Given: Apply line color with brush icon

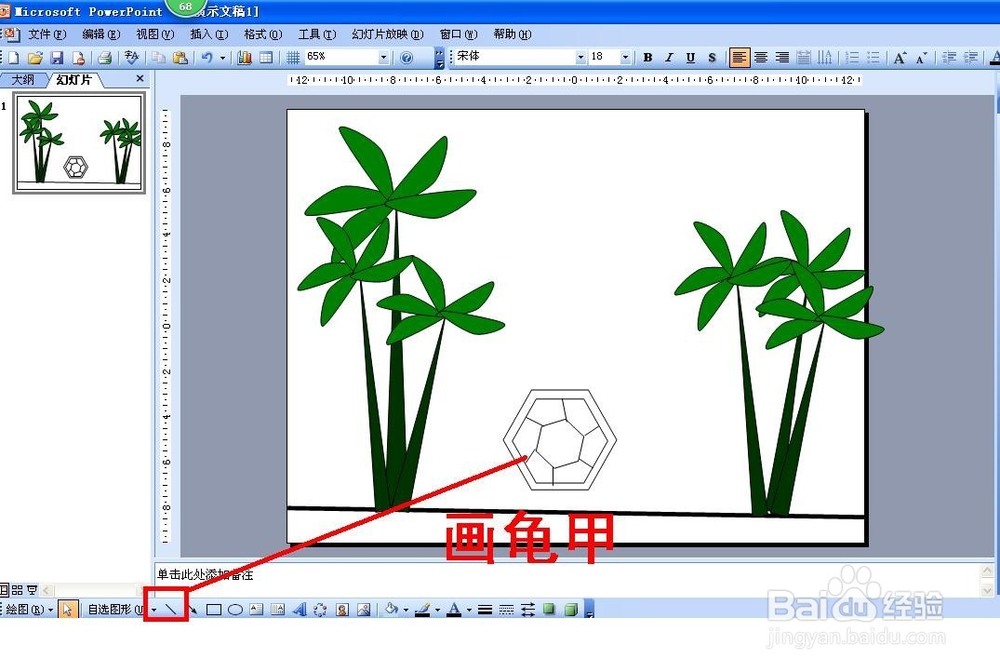Looking at the screenshot, I should click(x=422, y=610).
